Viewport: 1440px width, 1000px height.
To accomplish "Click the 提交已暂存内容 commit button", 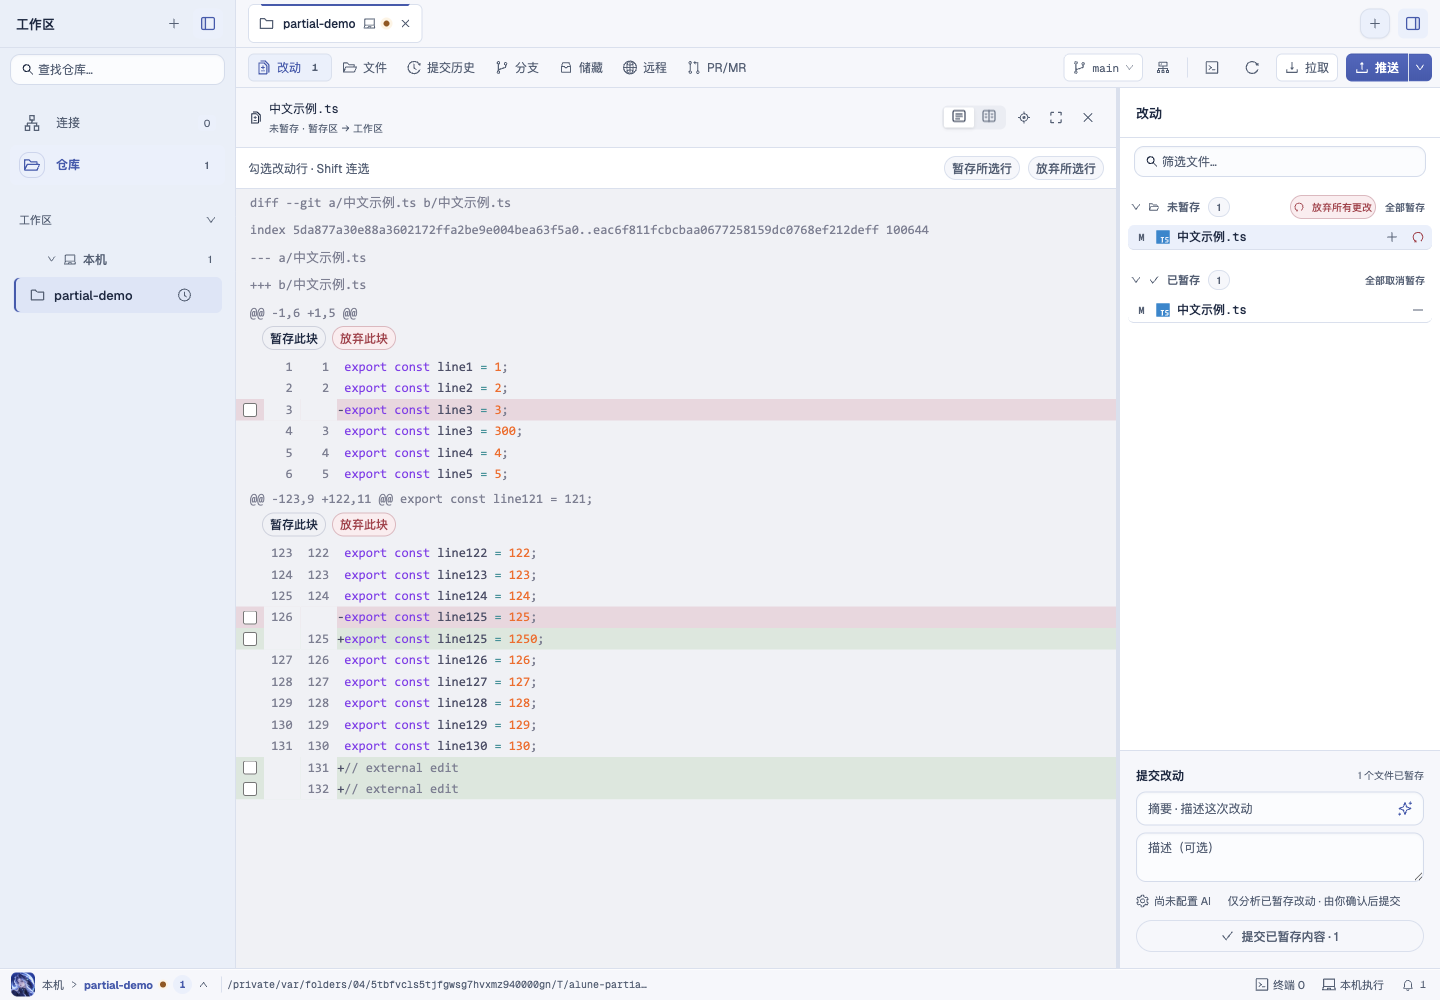I will pos(1280,936).
